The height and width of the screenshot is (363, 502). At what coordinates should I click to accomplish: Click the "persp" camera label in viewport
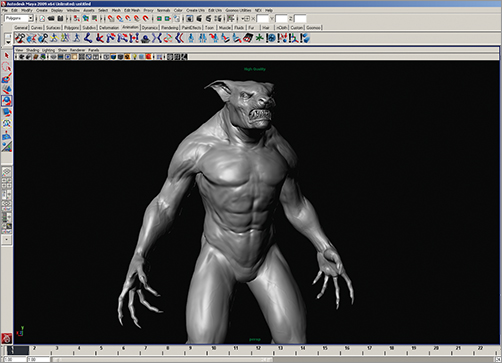255,340
